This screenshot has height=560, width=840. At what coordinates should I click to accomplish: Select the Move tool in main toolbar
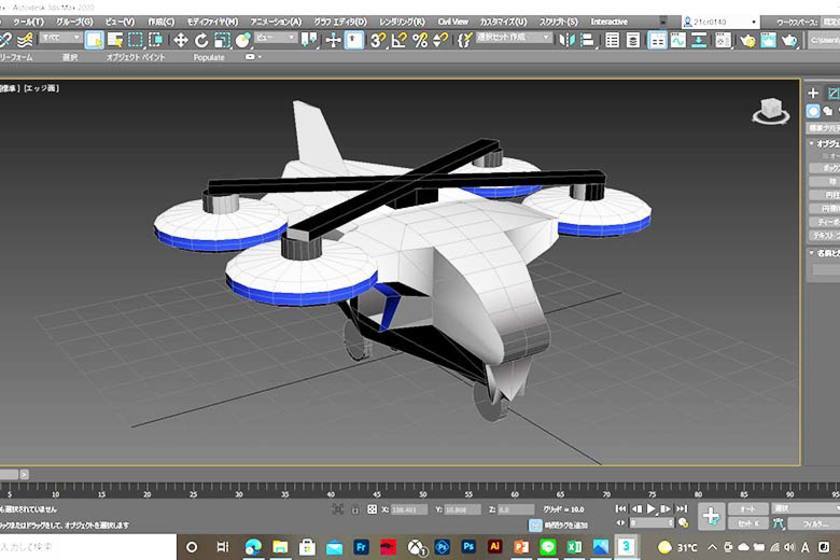tap(181, 40)
